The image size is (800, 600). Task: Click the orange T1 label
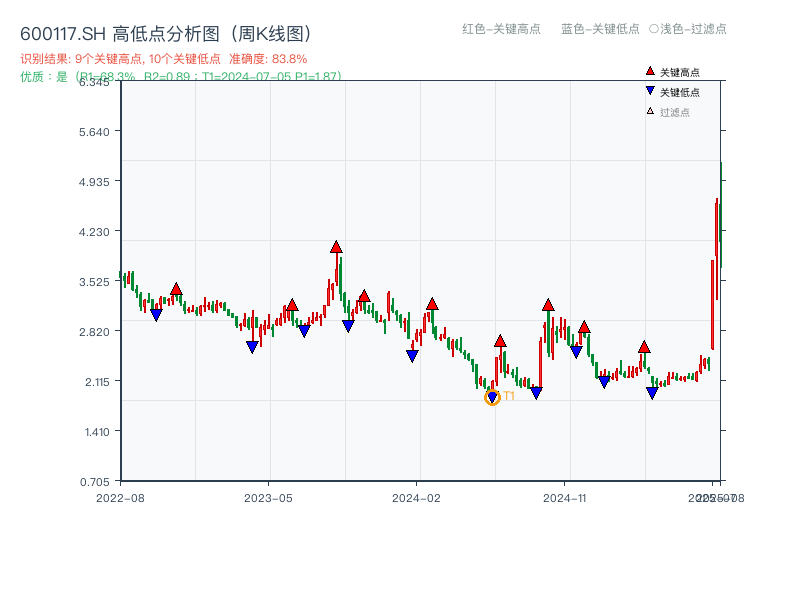(x=509, y=396)
